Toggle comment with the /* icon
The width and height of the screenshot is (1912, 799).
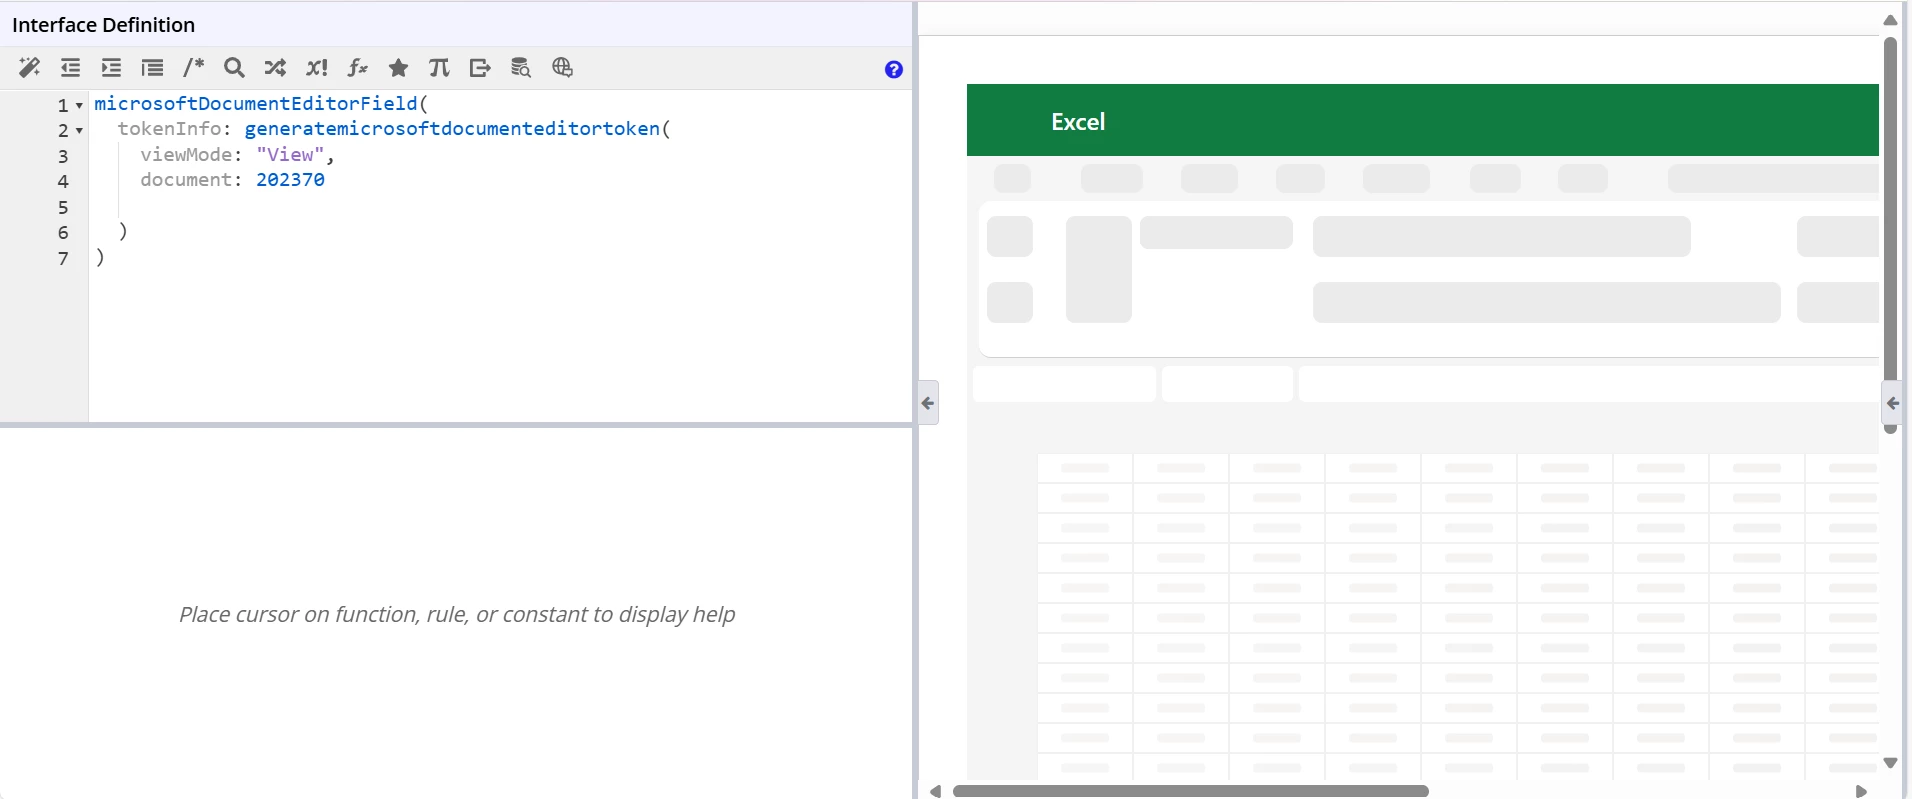pyautogui.click(x=194, y=67)
